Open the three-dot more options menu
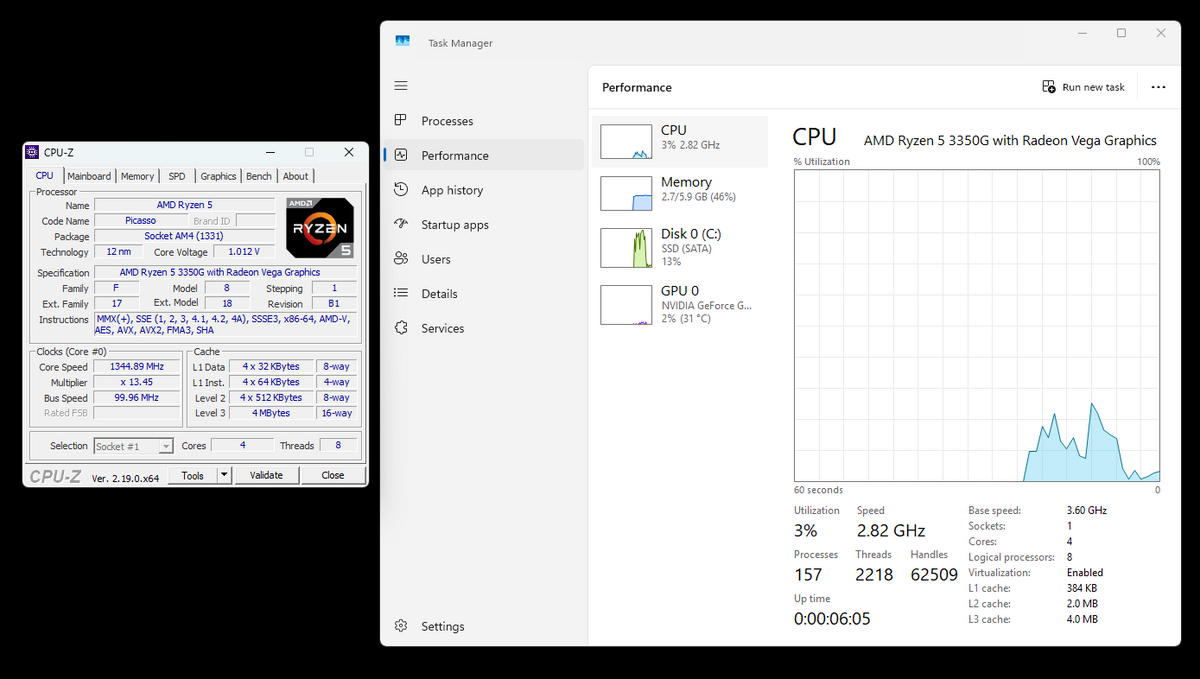This screenshot has height=679, width=1200. click(x=1158, y=87)
